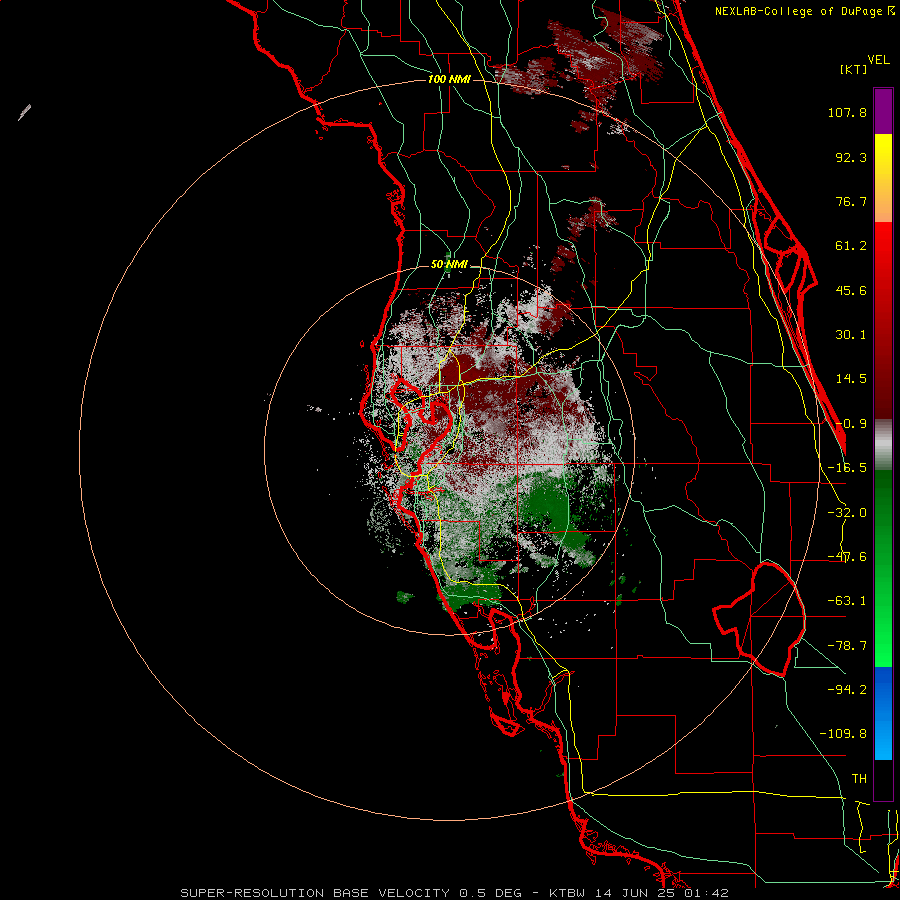Select the -63.1 scale value
Image resolution: width=900 pixels, height=900 pixels.
(x=847, y=601)
